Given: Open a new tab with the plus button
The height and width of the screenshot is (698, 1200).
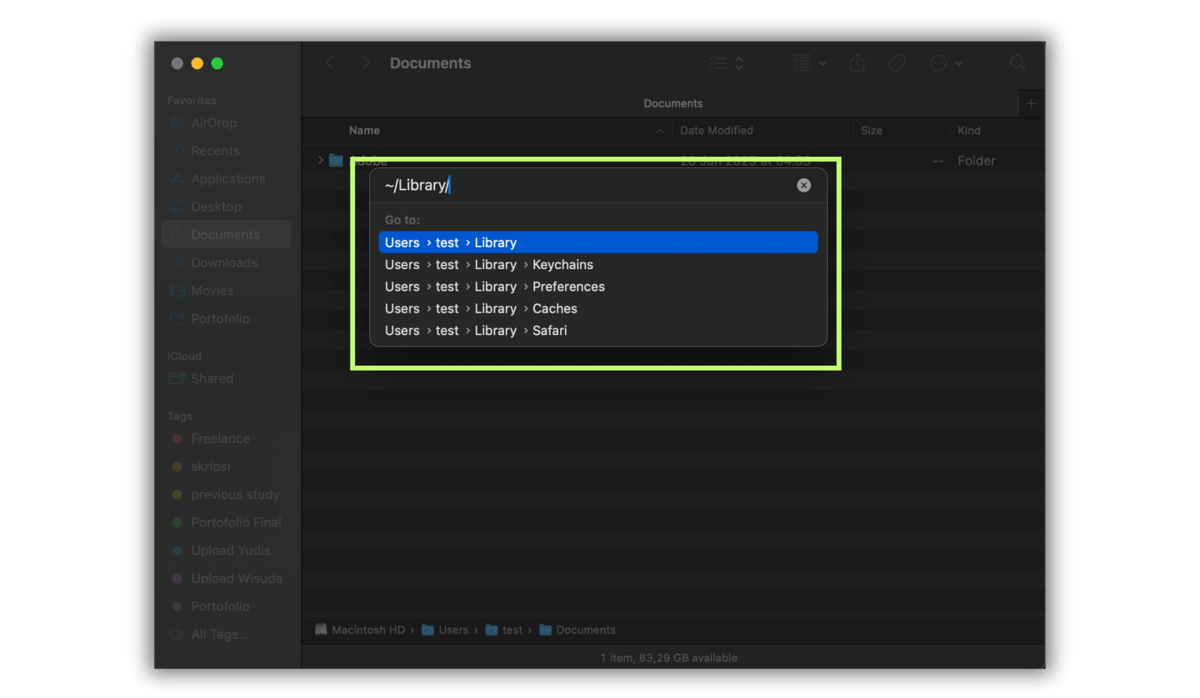Looking at the screenshot, I should point(1031,102).
